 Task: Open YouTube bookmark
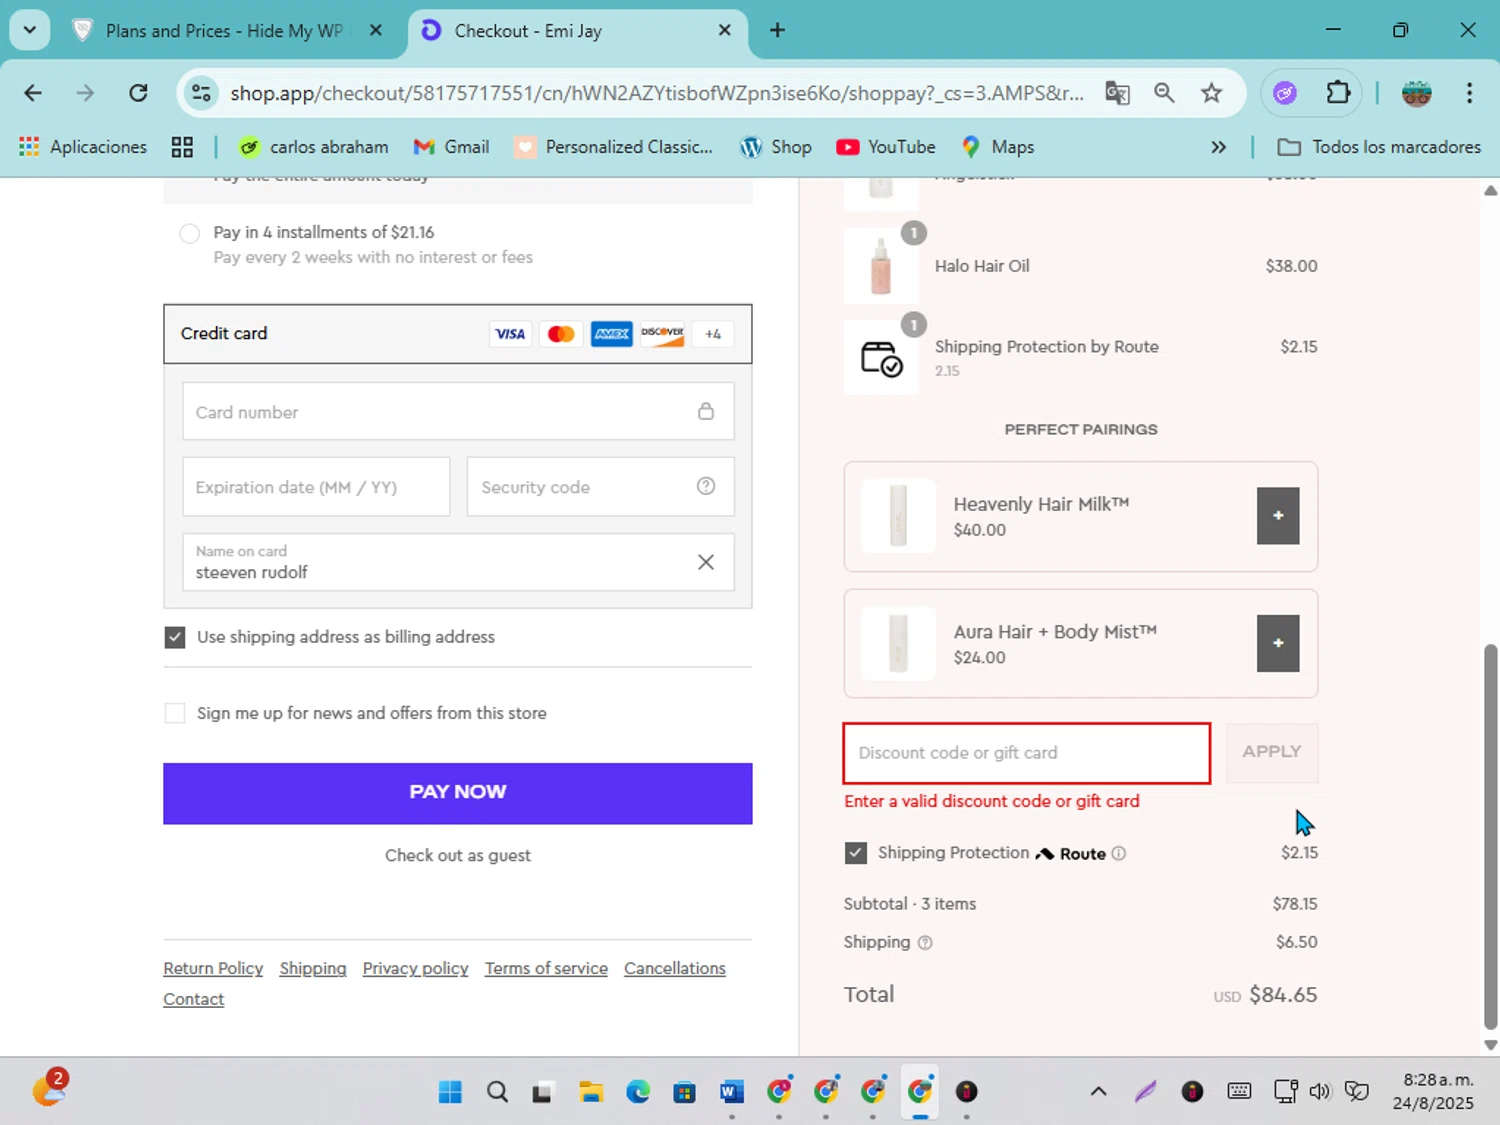tap(886, 147)
